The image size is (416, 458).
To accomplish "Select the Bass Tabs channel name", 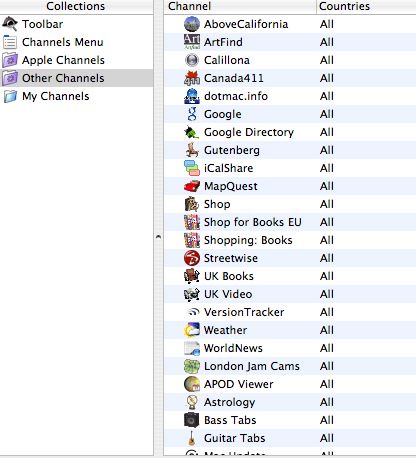I will click(x=230, y=420).
